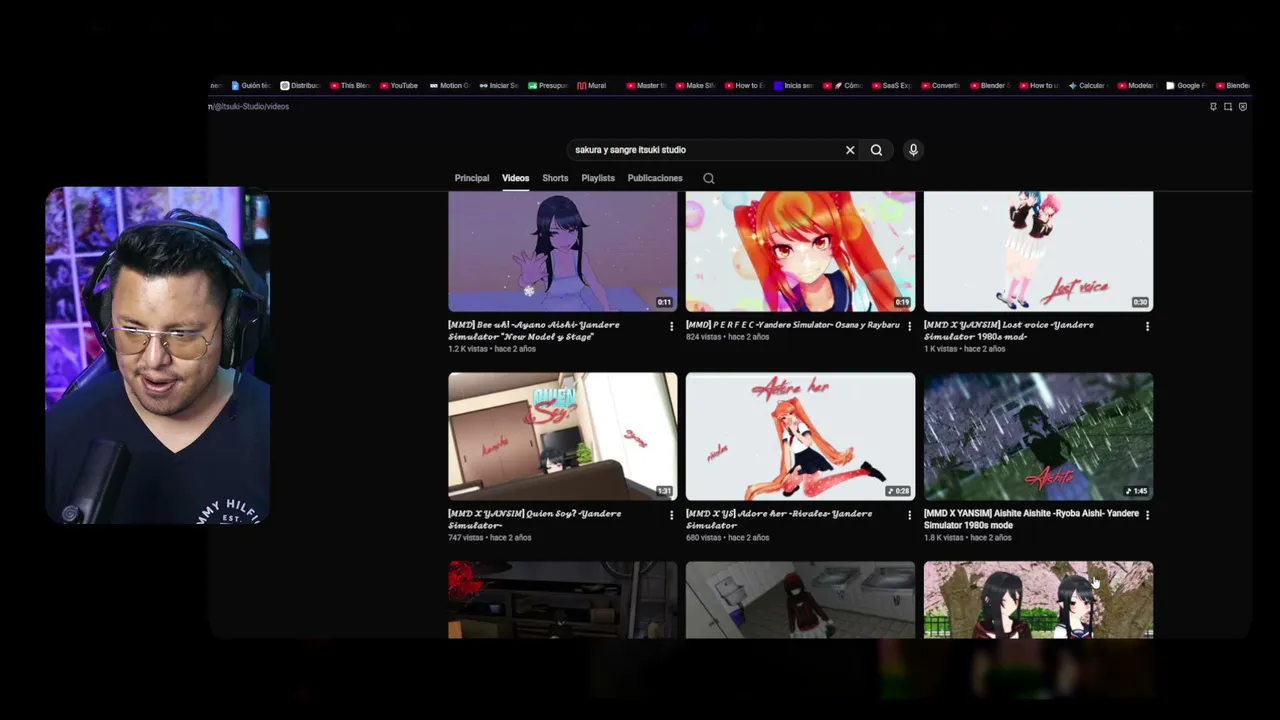Open the Modelar bookmark
Screen dimensions: 1280x720
(x=1136, y=86)
